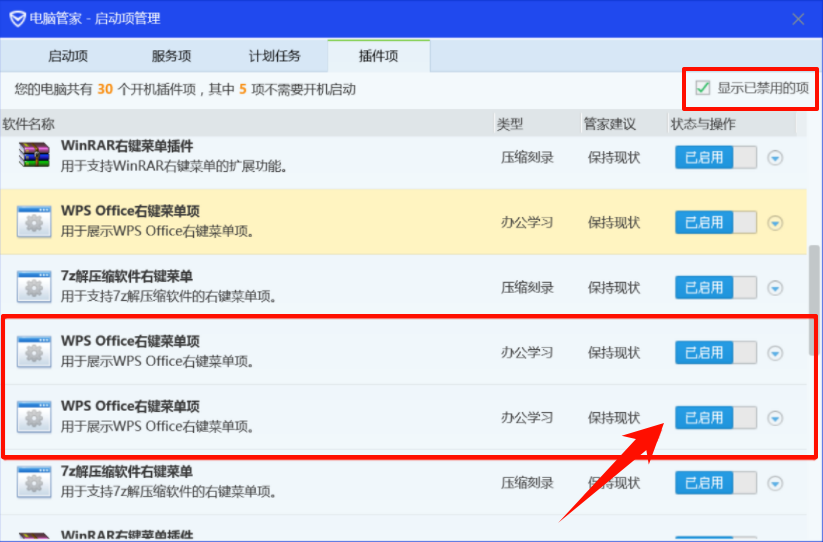
Task: Toggle 已启用 switch of WPS Office row just below the upper 7z row
Action: tap(715, 353)
